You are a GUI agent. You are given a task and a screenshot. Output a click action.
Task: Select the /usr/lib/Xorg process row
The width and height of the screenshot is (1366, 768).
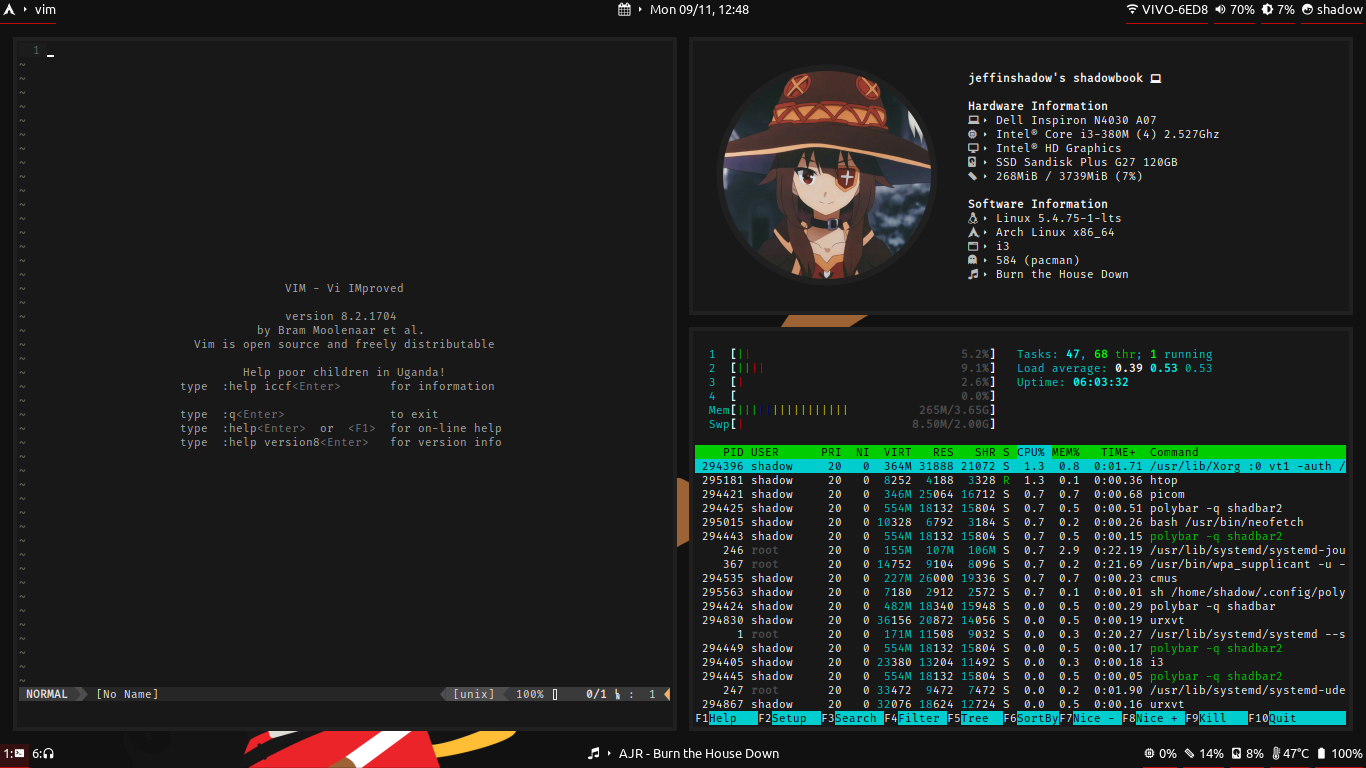point(1020,466)
